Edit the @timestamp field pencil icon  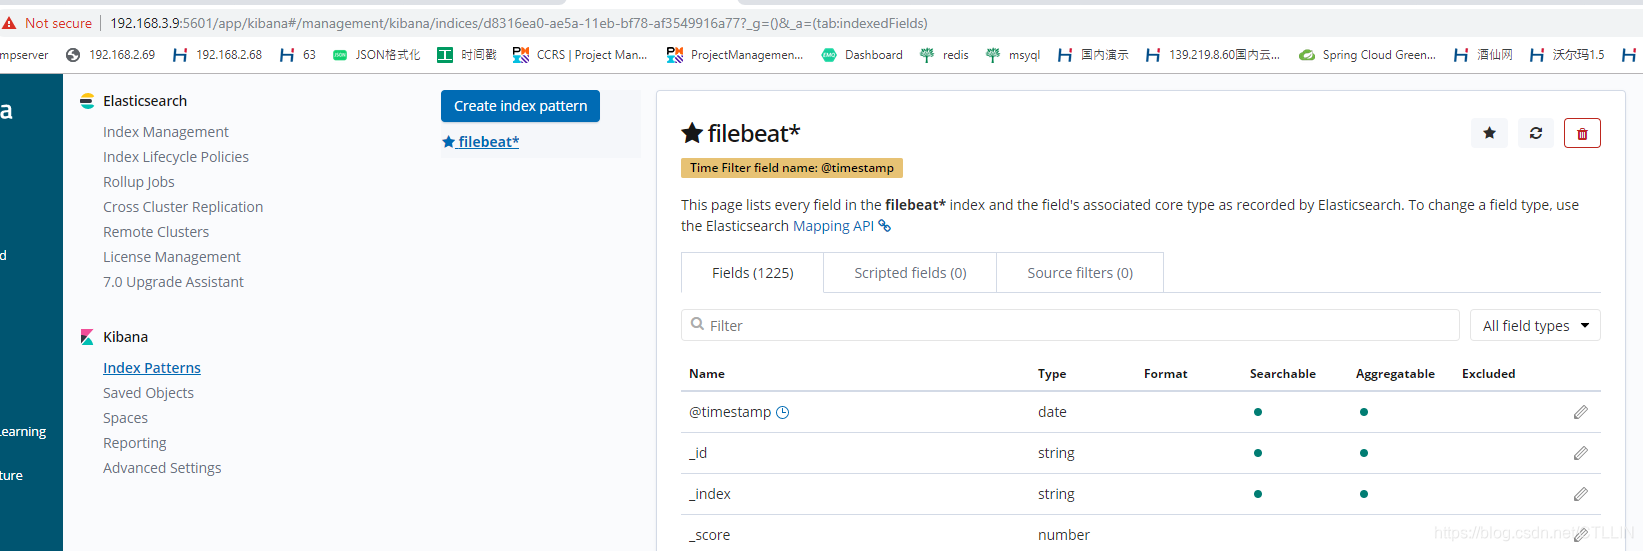click(1580, 412)
